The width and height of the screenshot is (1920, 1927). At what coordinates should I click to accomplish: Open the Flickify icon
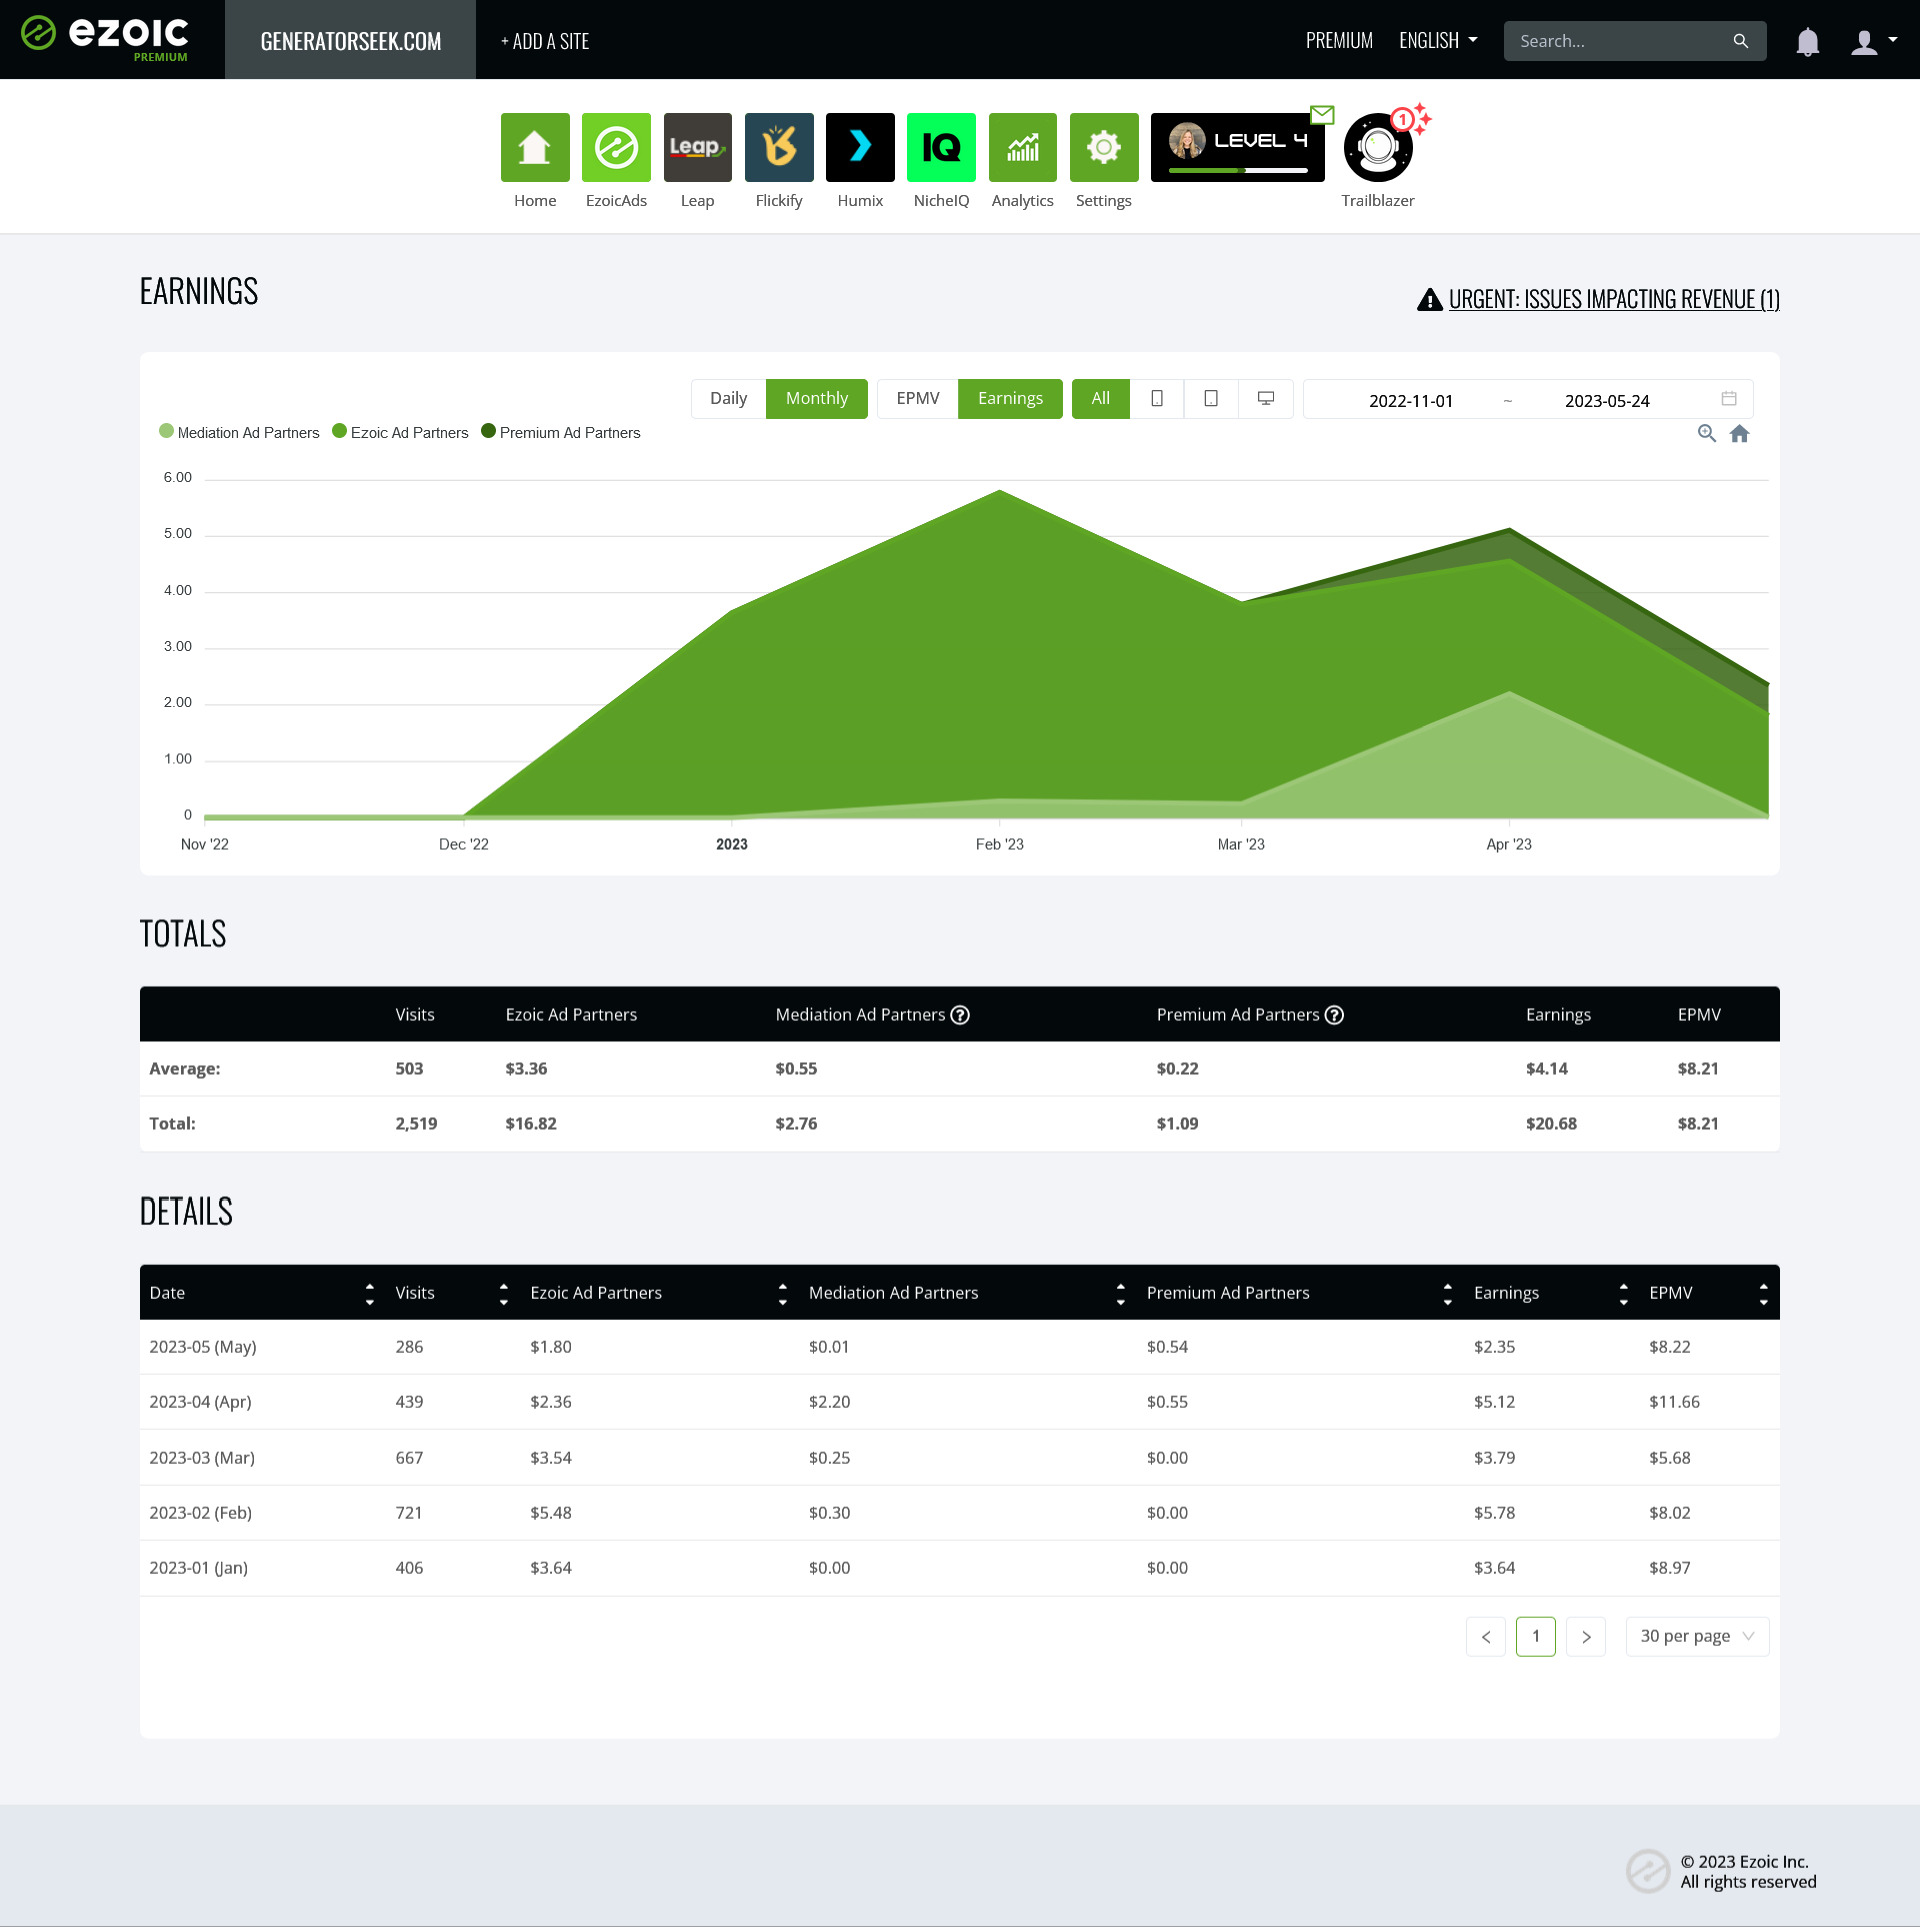(x=779, y=147)
